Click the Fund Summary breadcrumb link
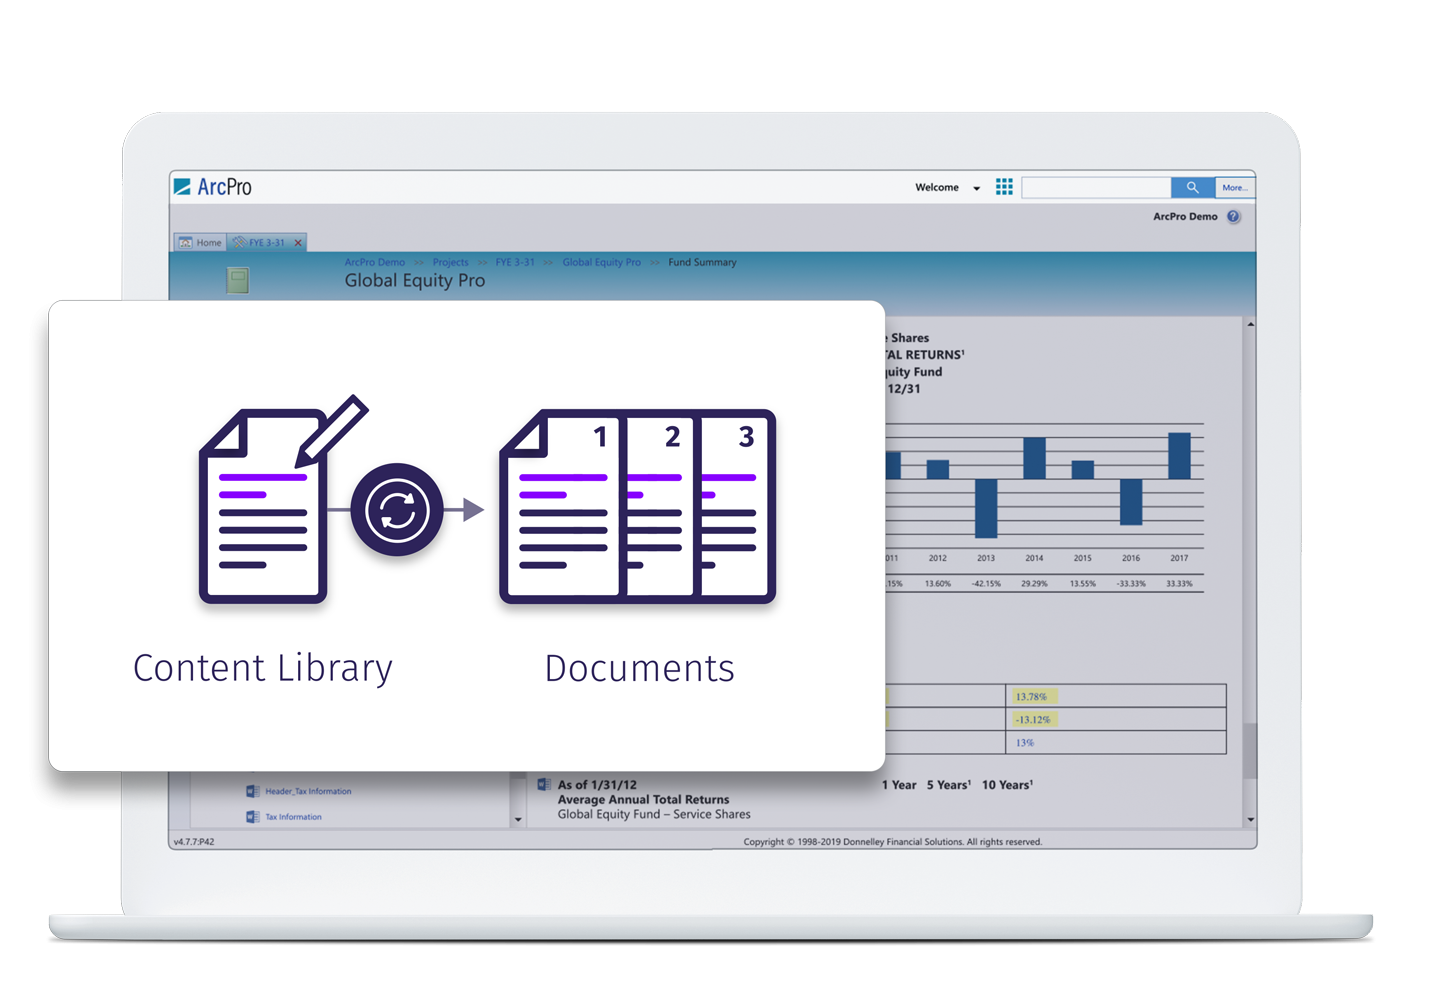The image size is (1443, 989). 700,262
